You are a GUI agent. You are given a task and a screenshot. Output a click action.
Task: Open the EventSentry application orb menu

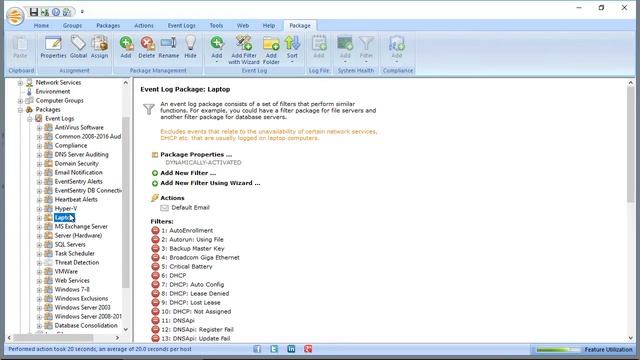[15, 16]
